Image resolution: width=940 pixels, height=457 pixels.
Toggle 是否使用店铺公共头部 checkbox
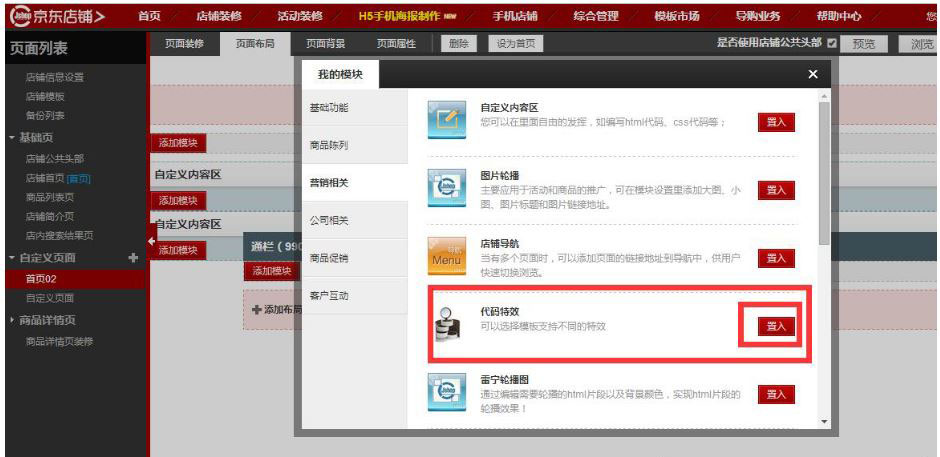[x=832, y=44]
